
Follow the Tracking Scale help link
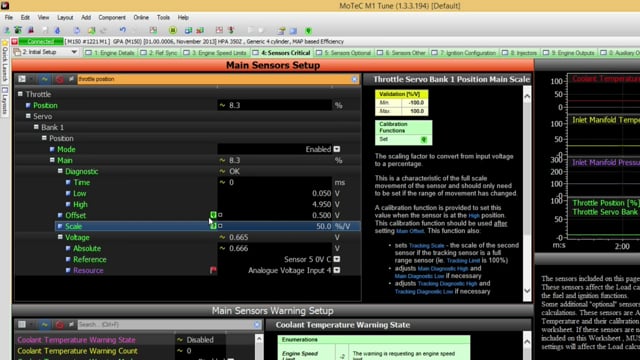click(x=426, y=246)
